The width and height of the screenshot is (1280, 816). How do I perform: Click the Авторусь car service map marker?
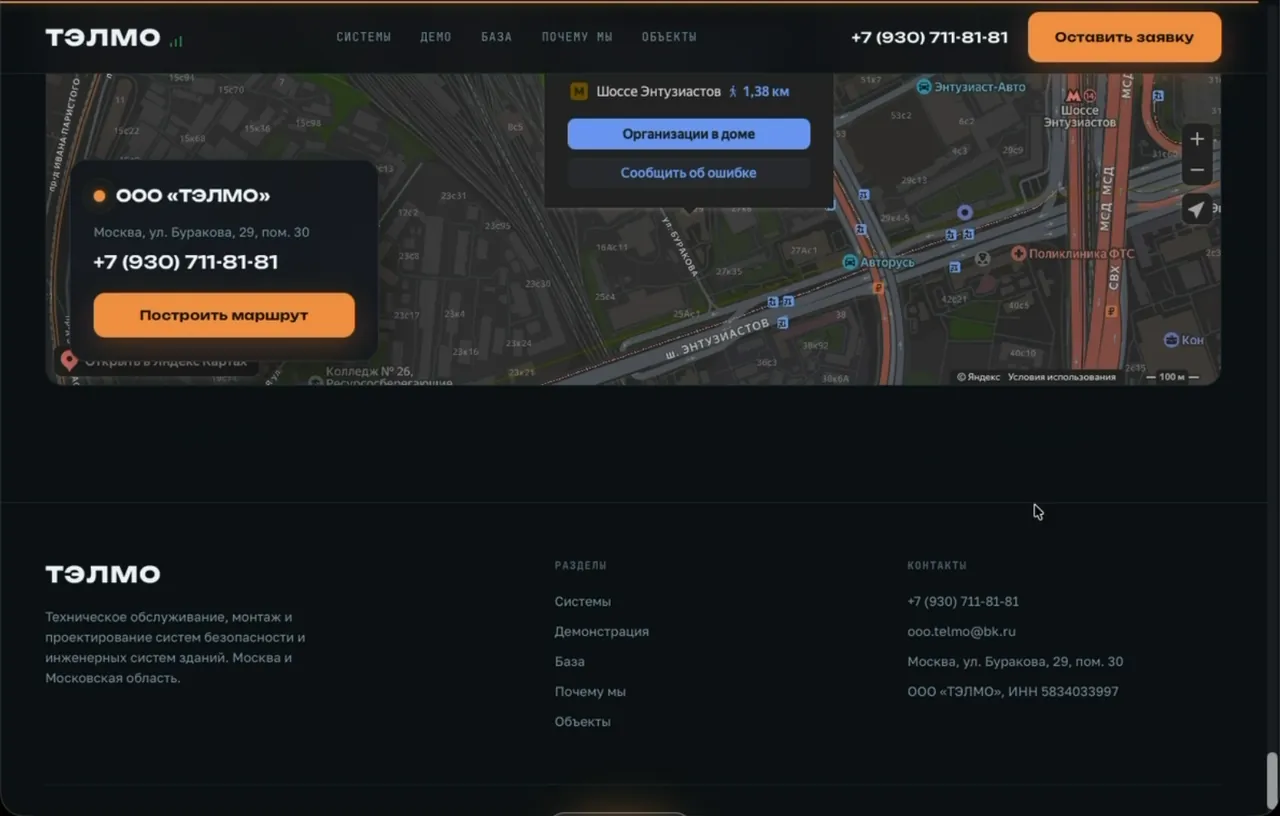(x=850, y=262)
